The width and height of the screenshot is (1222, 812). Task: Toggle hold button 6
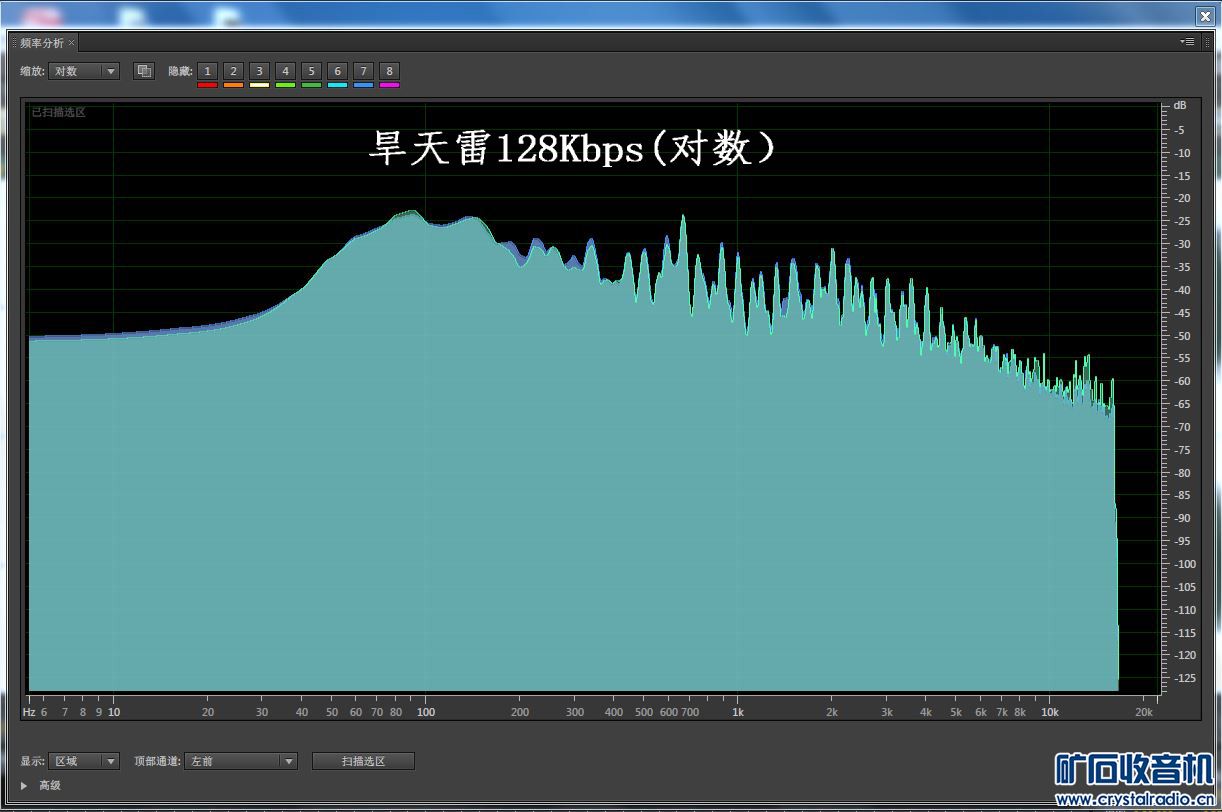[337, 71]
